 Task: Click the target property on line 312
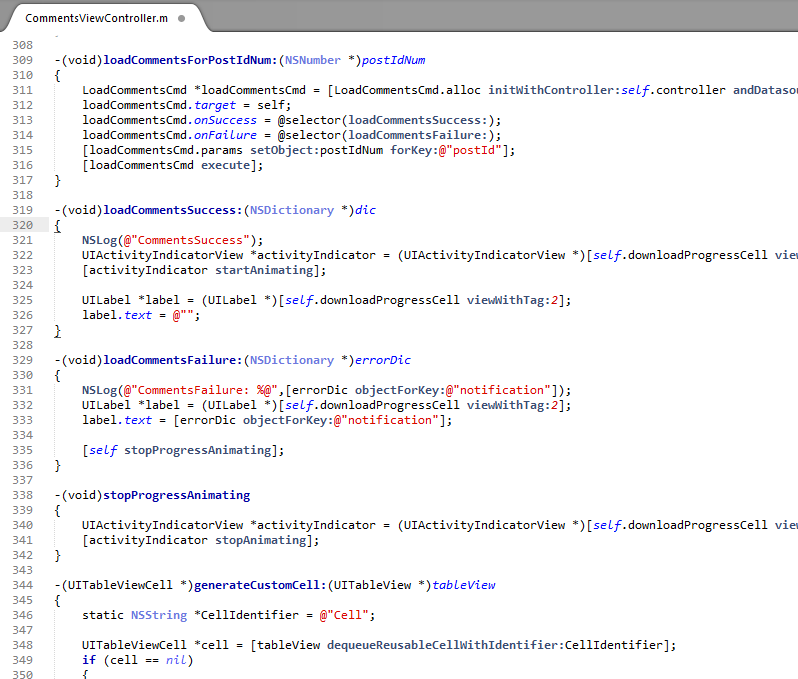pyautogui.click(x=215, y=105)
